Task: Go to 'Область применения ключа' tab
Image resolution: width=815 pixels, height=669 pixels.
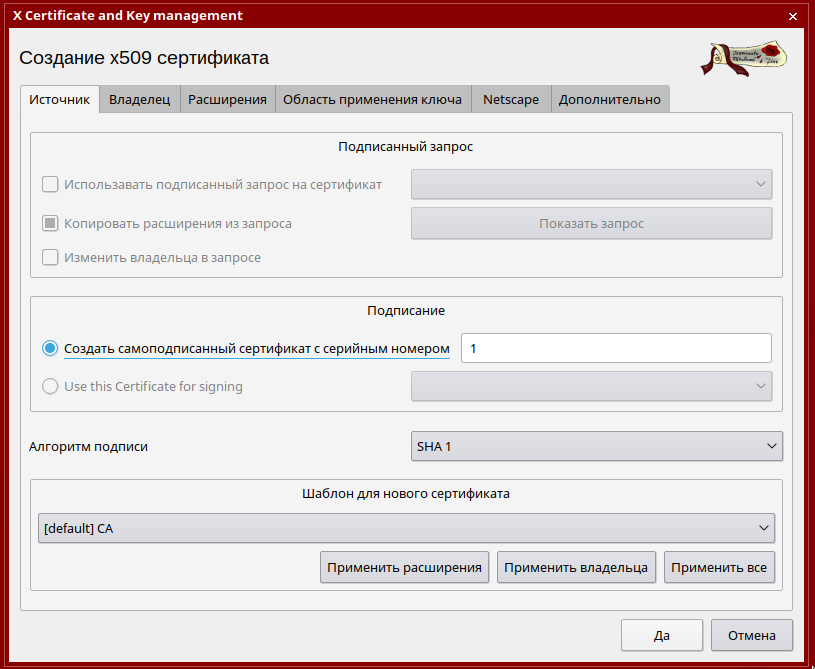Action: point(372,100)
